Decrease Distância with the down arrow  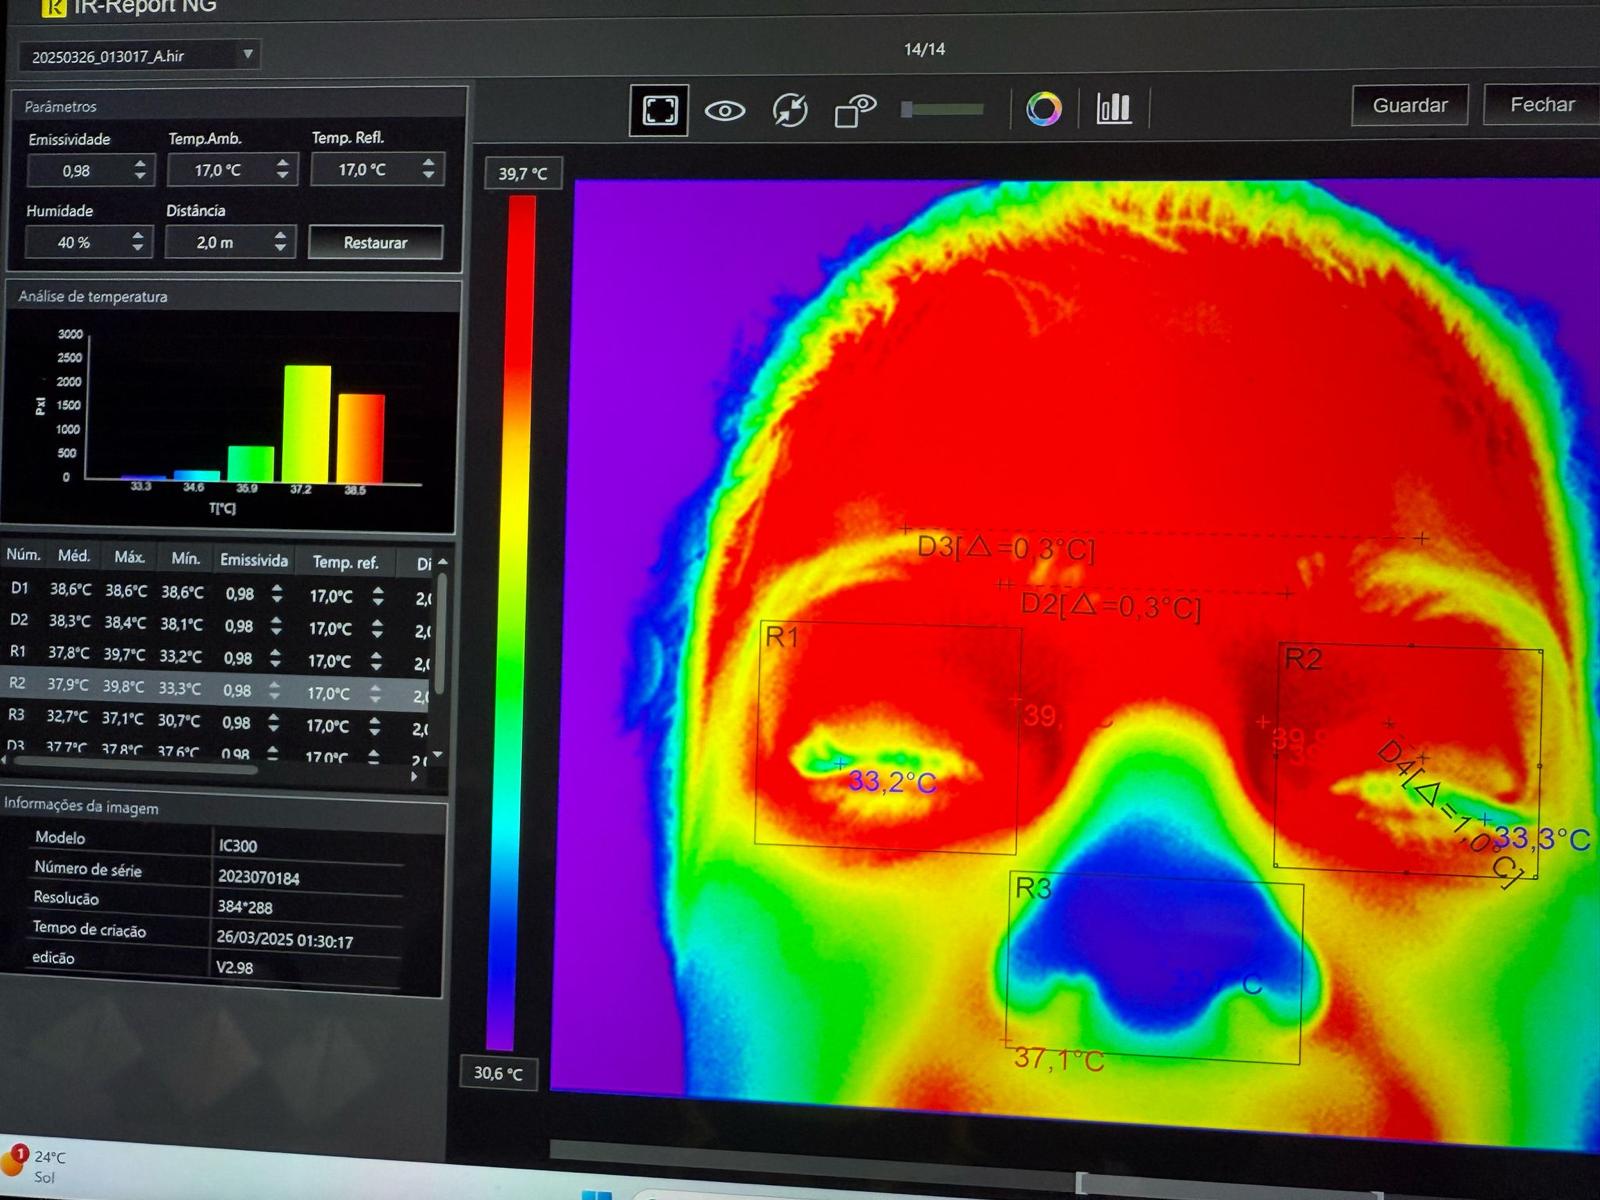coord(281,248)
